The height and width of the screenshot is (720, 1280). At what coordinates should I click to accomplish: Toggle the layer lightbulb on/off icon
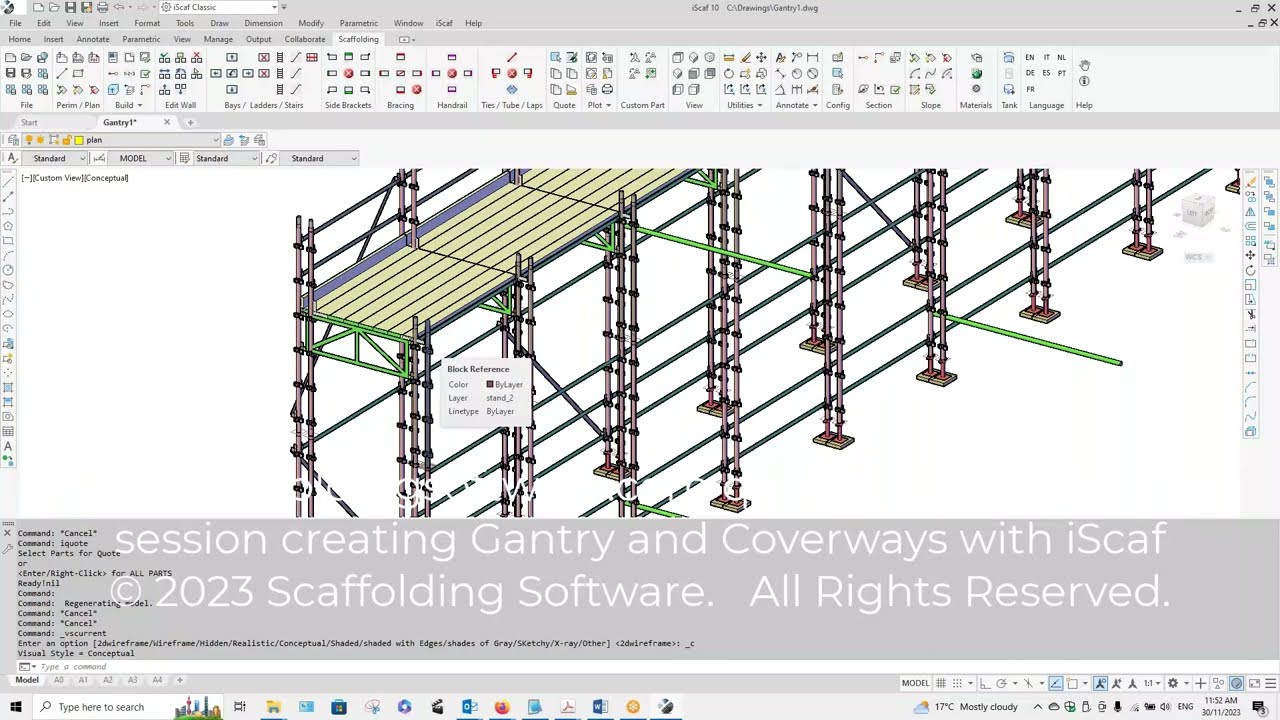(x=28, y=140)
